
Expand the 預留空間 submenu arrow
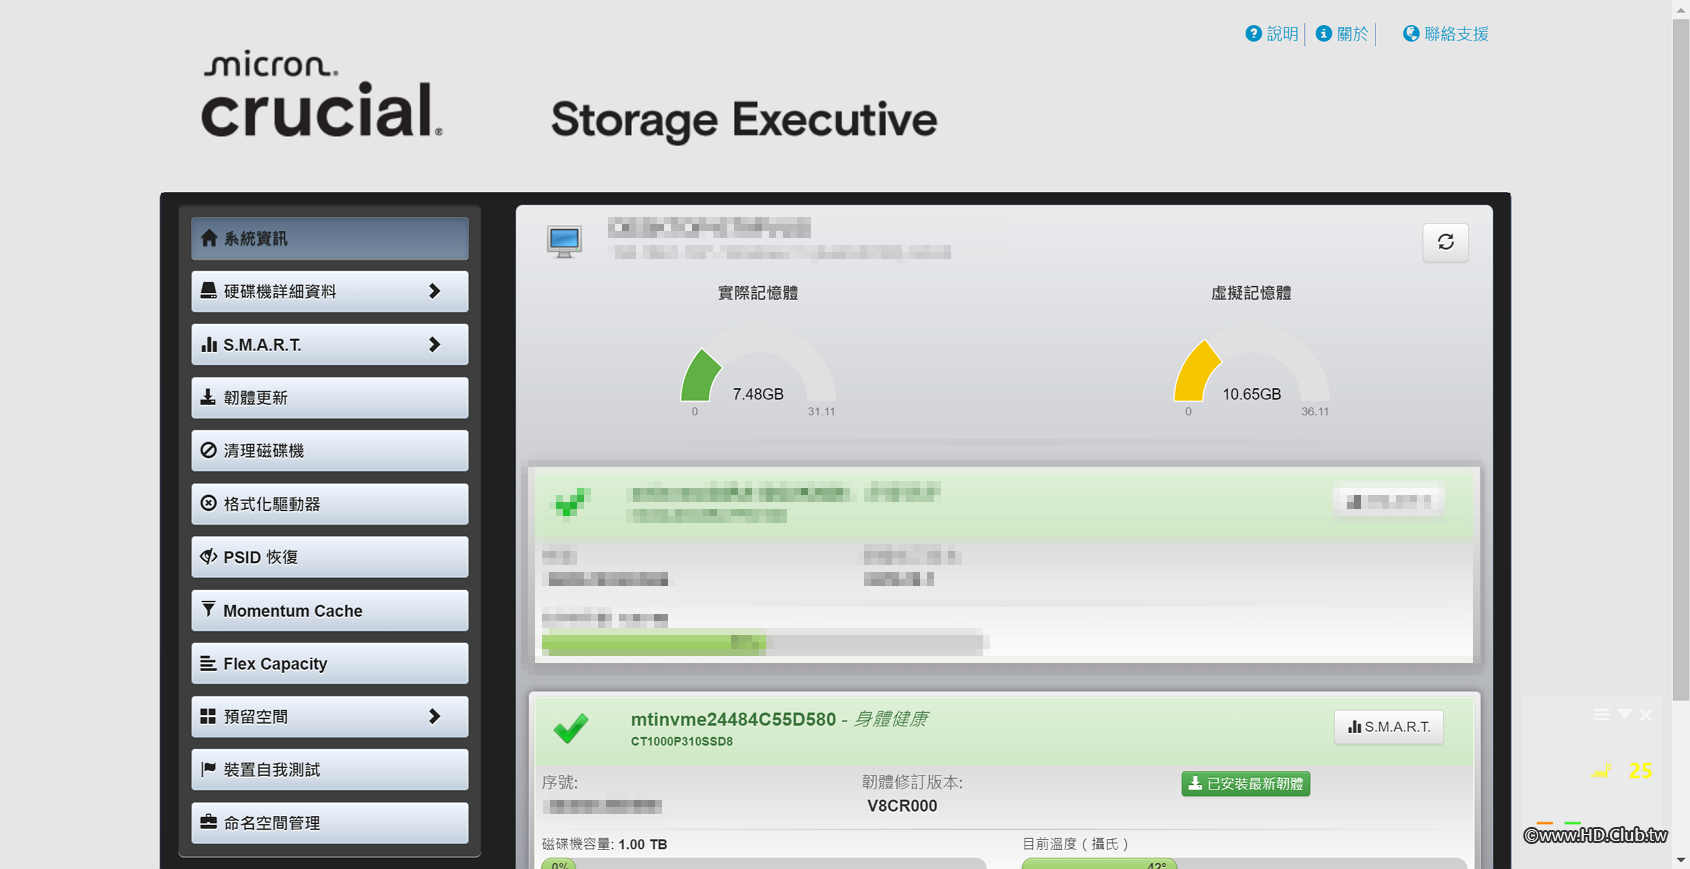coord(434,716)
